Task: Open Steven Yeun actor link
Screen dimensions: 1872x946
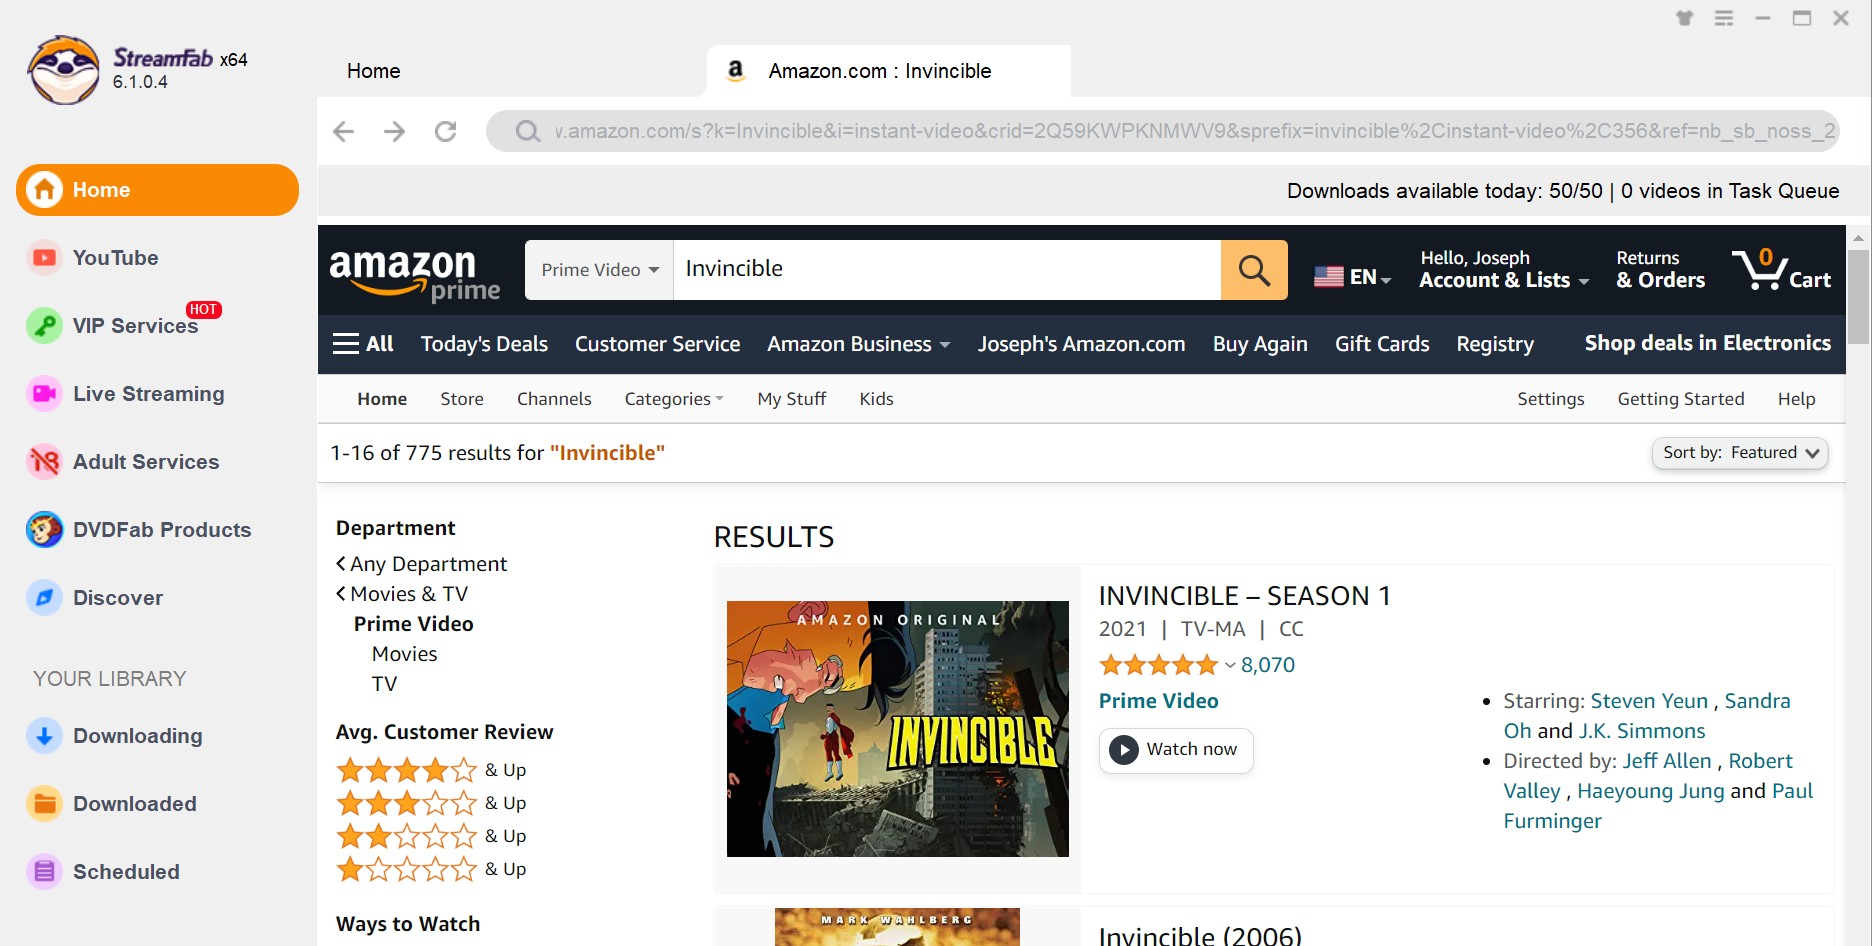Action: tap(1650, 701)
